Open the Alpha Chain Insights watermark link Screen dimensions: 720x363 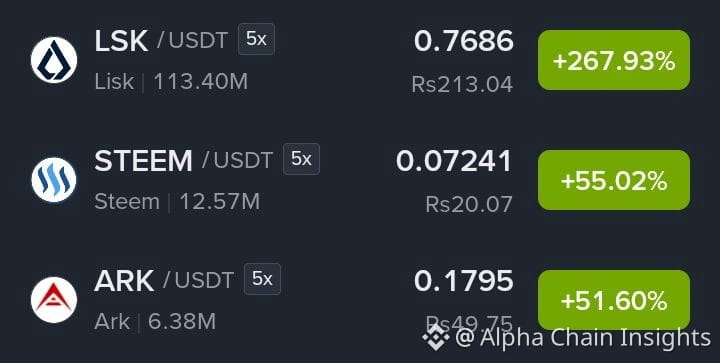pyautogui.click(x=583, y=338)
